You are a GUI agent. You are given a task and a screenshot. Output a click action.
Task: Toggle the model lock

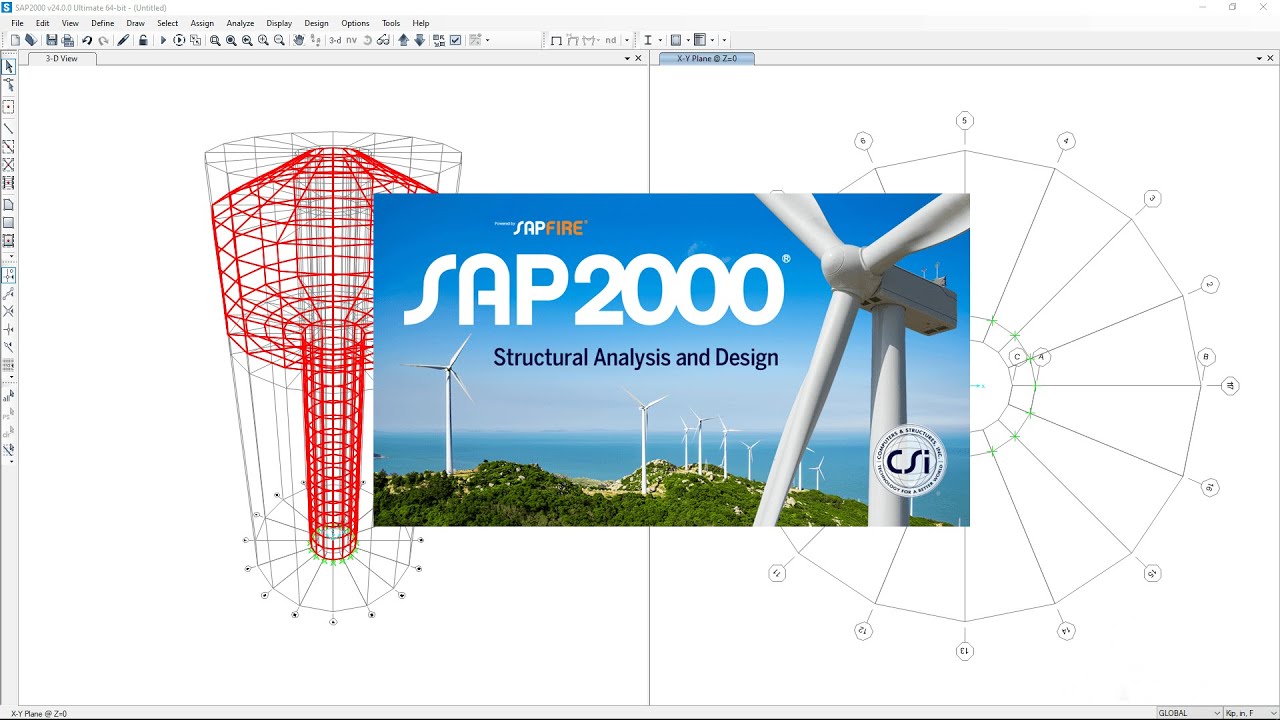143,40
